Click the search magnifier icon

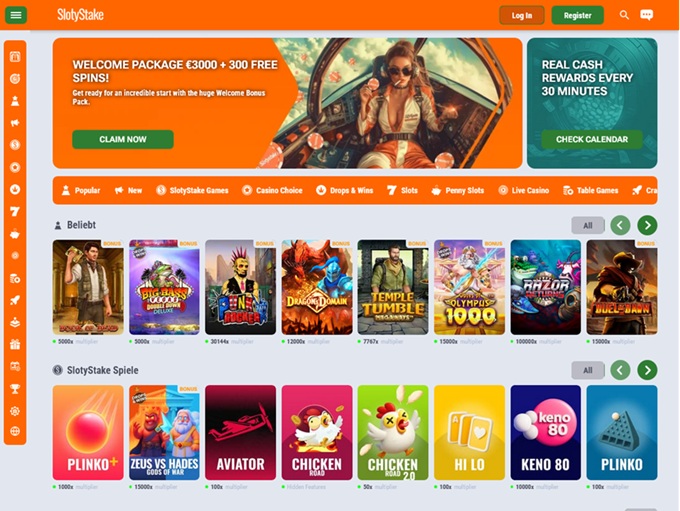point(624,15)
